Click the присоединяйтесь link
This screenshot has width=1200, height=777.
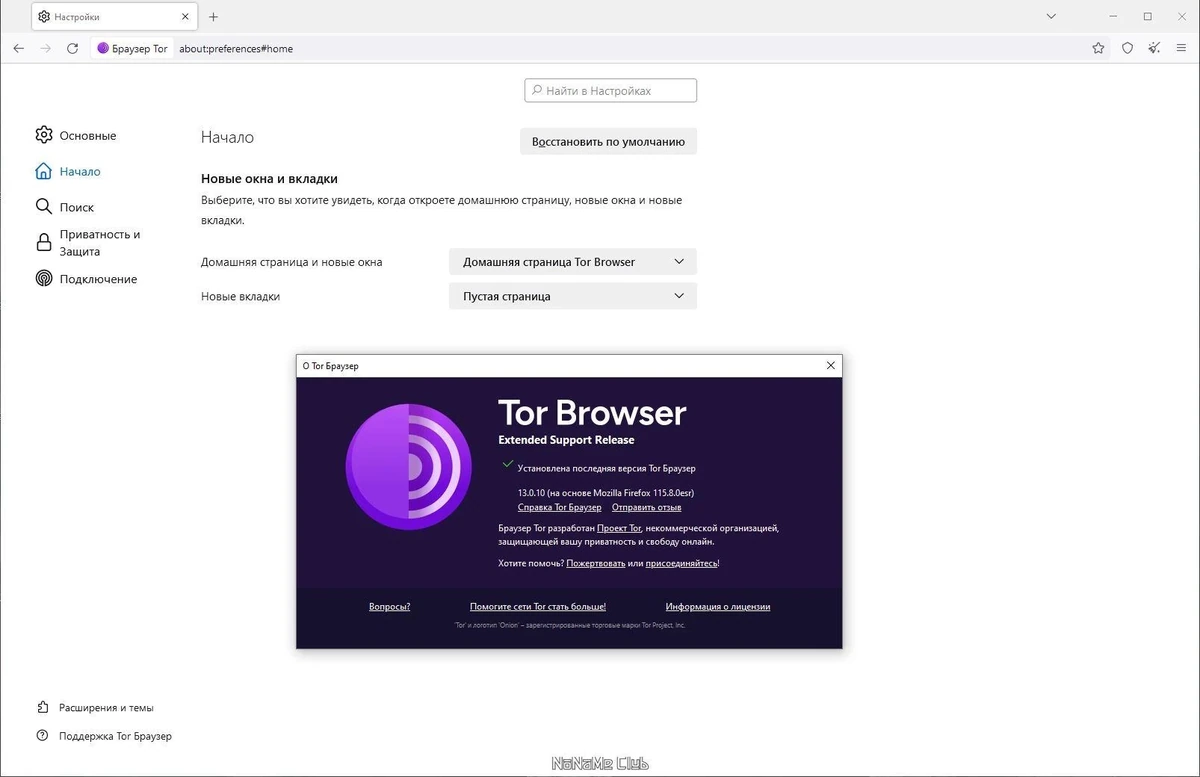click(681, 563)
